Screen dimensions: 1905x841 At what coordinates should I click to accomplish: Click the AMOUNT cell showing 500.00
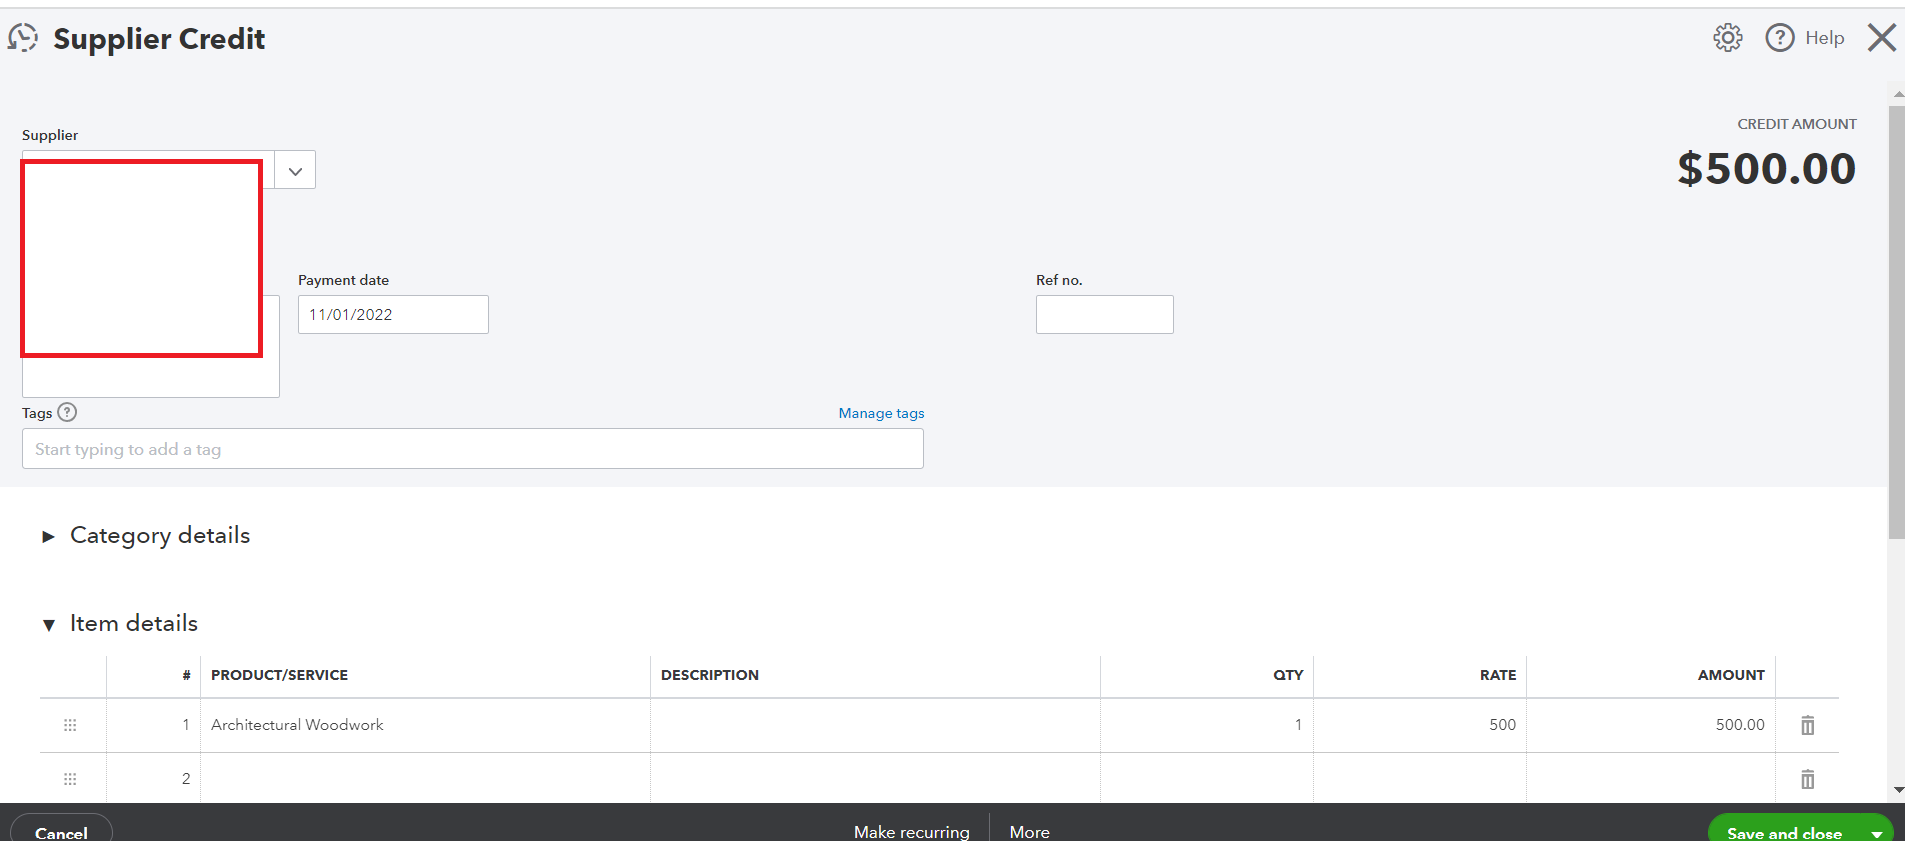click(1651, 725)
